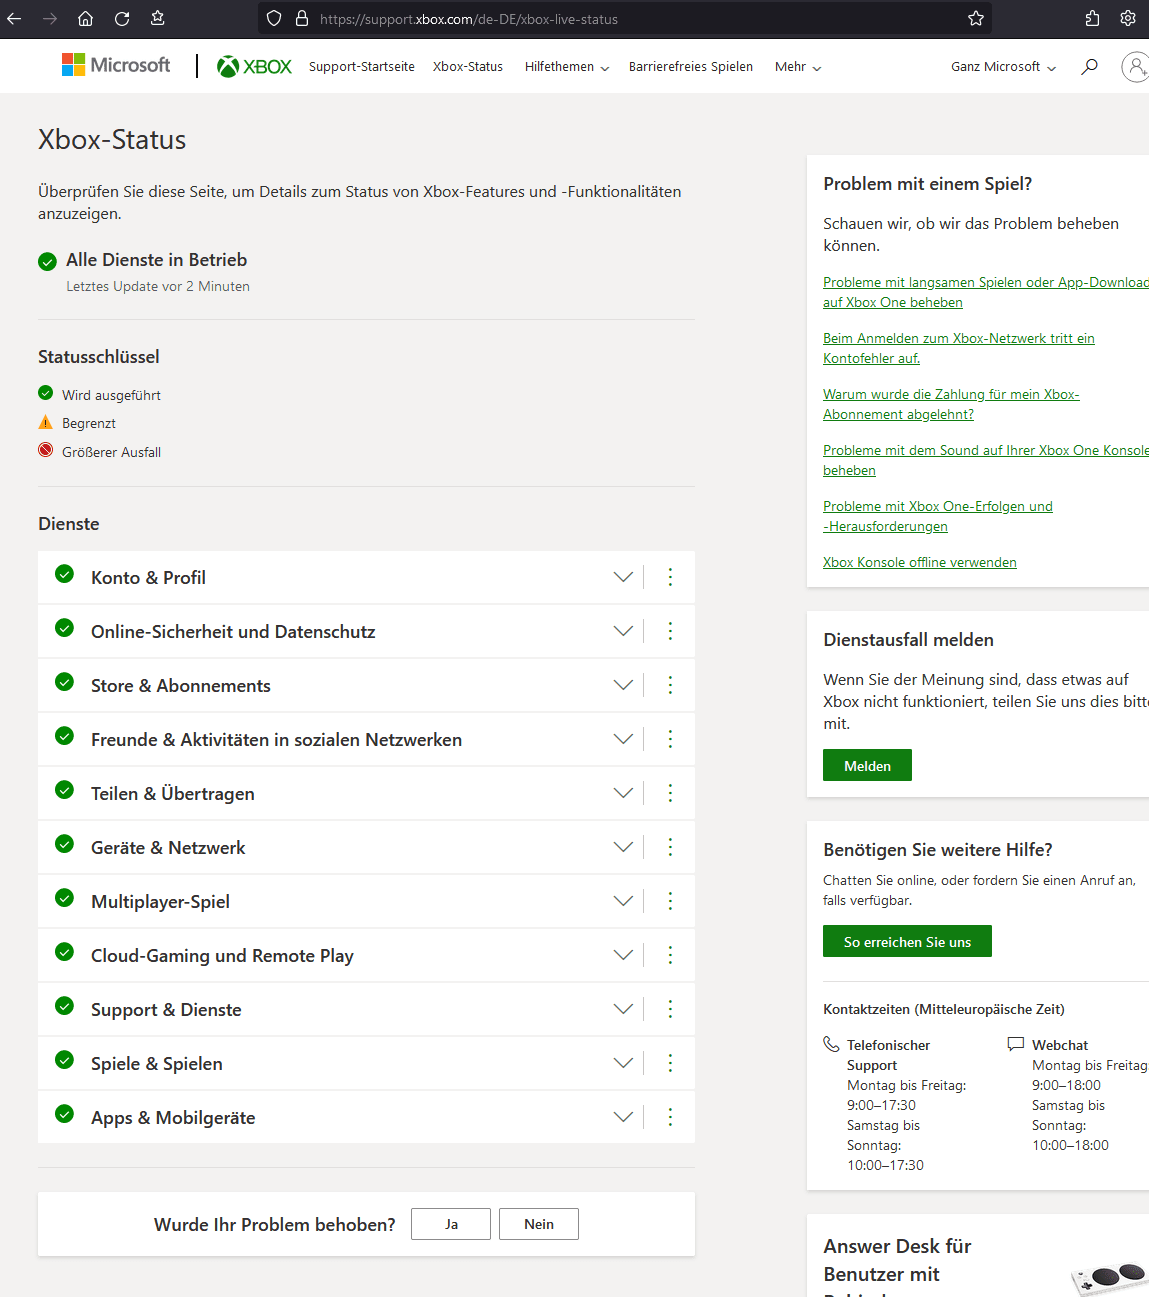The image size is (1149, 1297).
Task: Open link about abgelehnte Abonnement-Zahlung
Action: (x=951, y=404)
